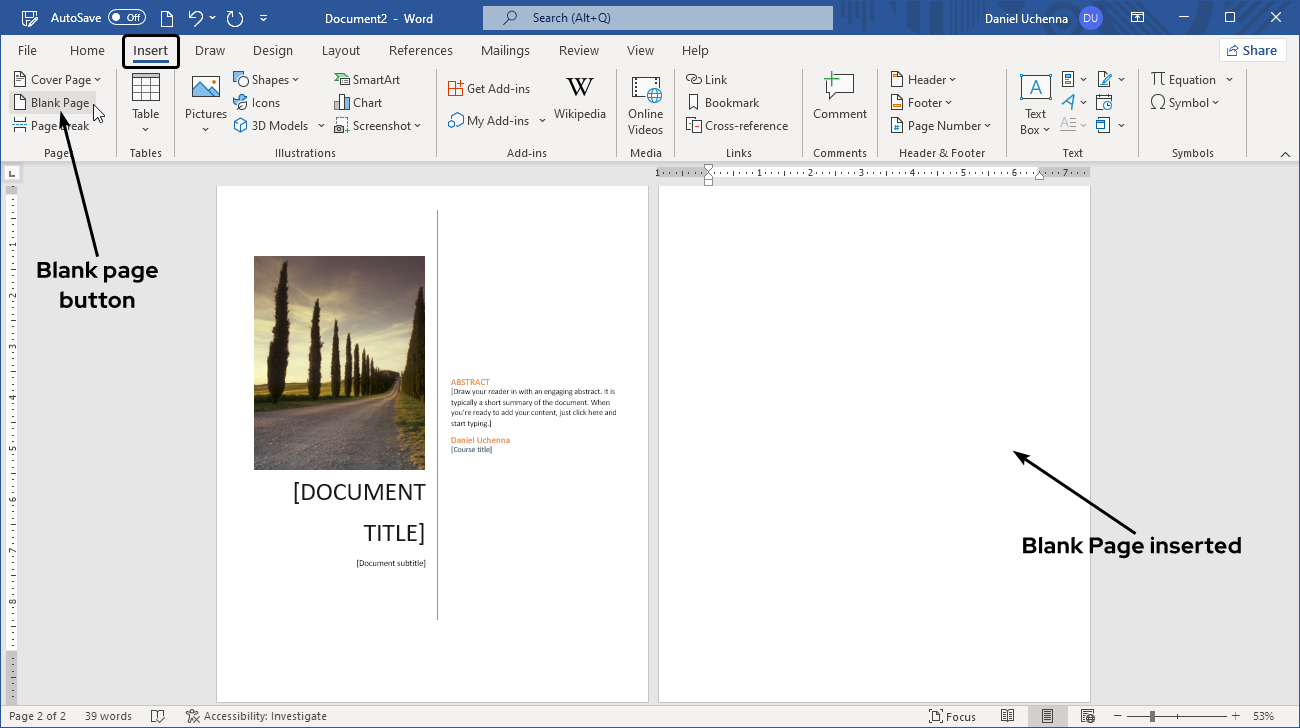Insert an Online Video
Screen dimensions: 1300x728
click(645, 104)
